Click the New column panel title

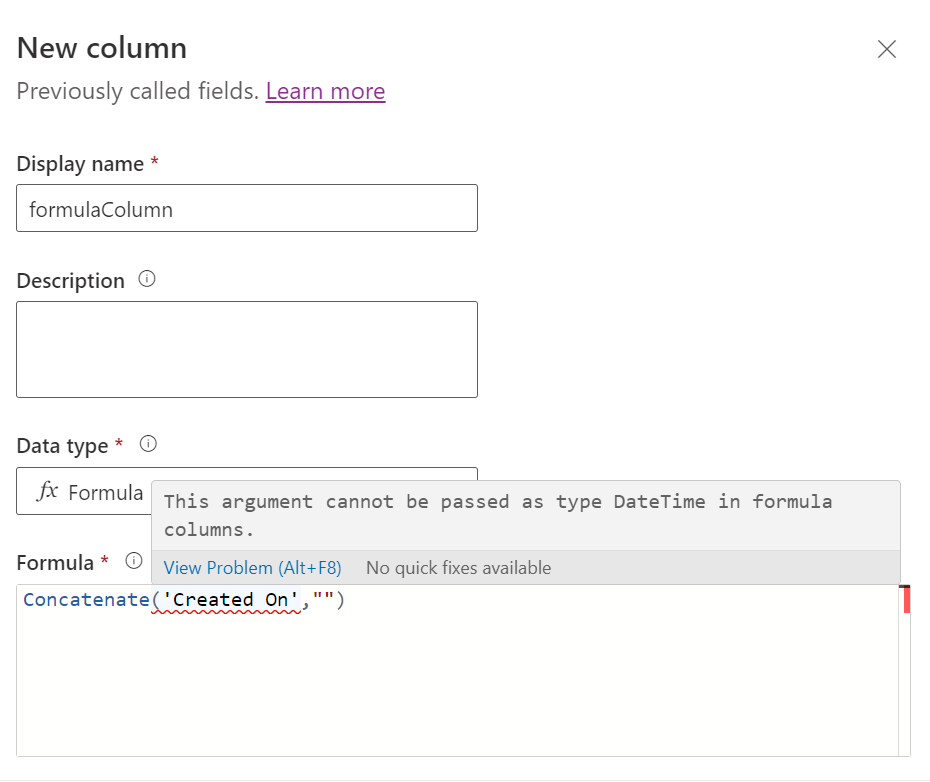tap(100, 47)
